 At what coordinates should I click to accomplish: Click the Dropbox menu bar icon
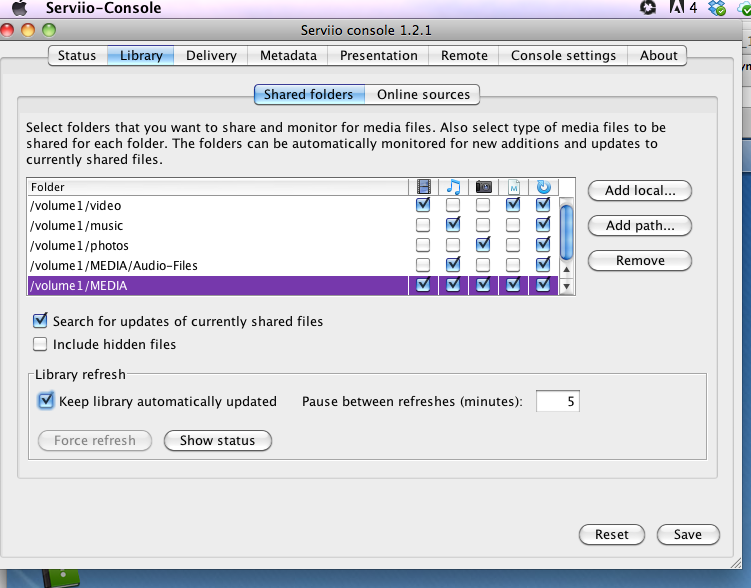[x=717, y=8]
